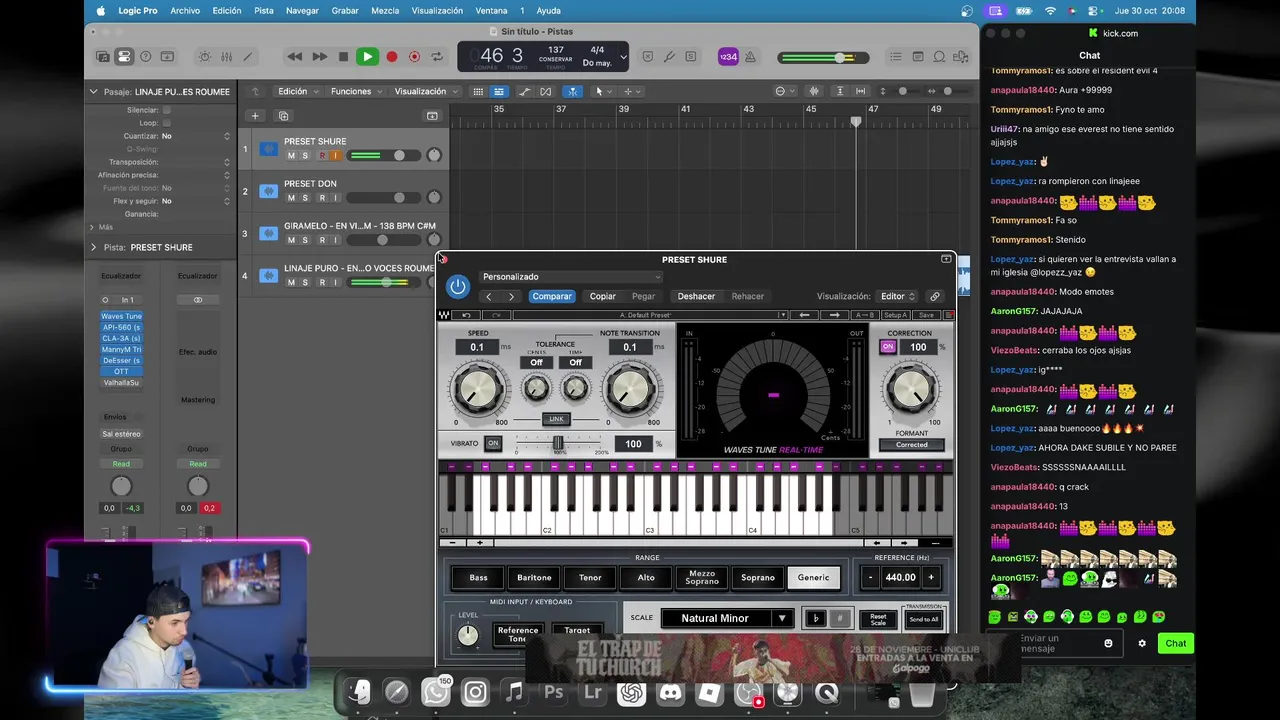Toggle the metronome click icon

pyautogui.click(x=750, y=57)
